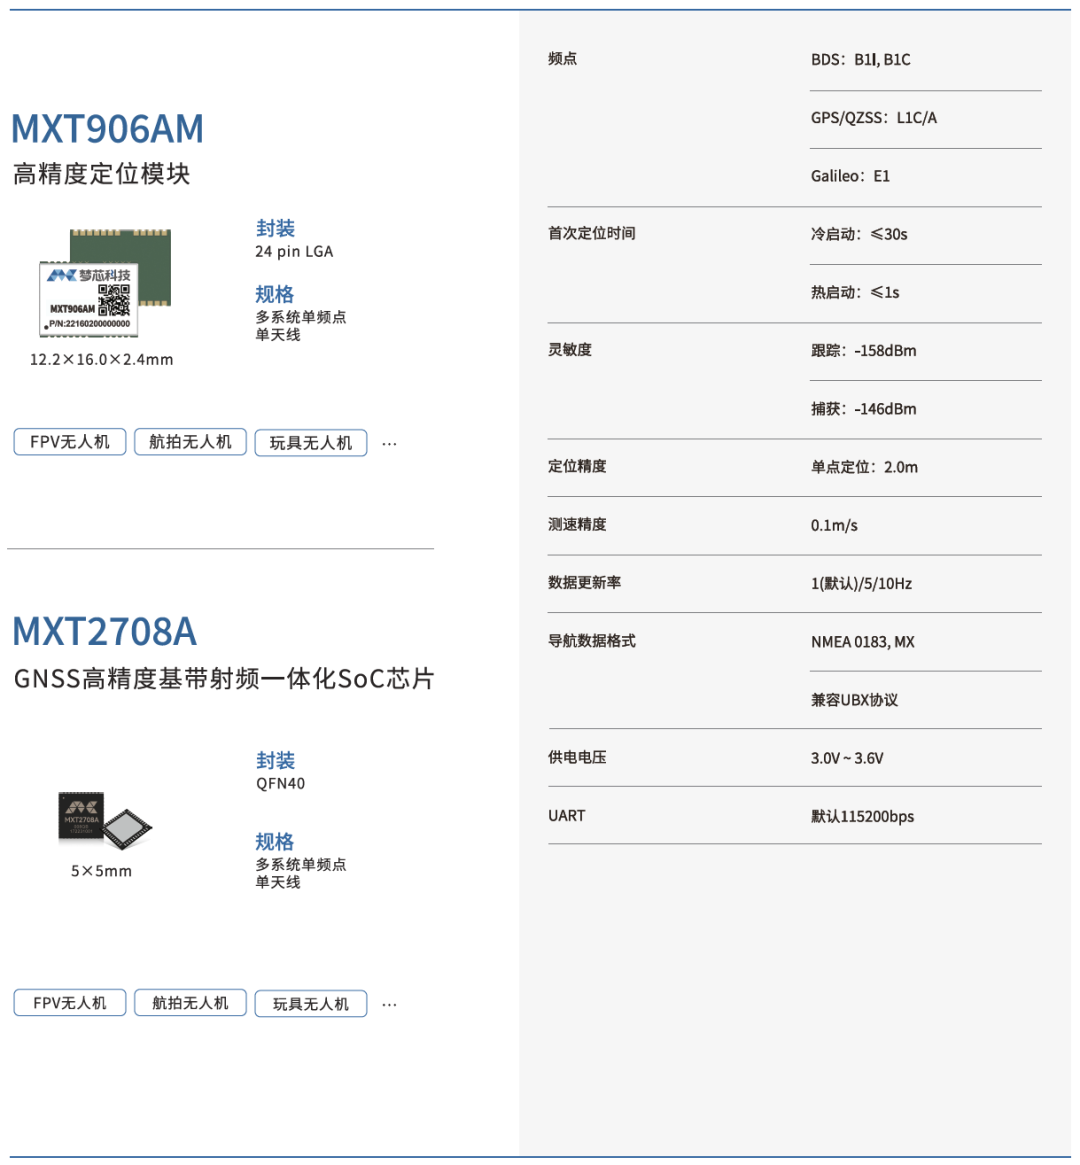
Task: Click the 跟踪: -158dBm value
Action: click(x=864, y=351)
